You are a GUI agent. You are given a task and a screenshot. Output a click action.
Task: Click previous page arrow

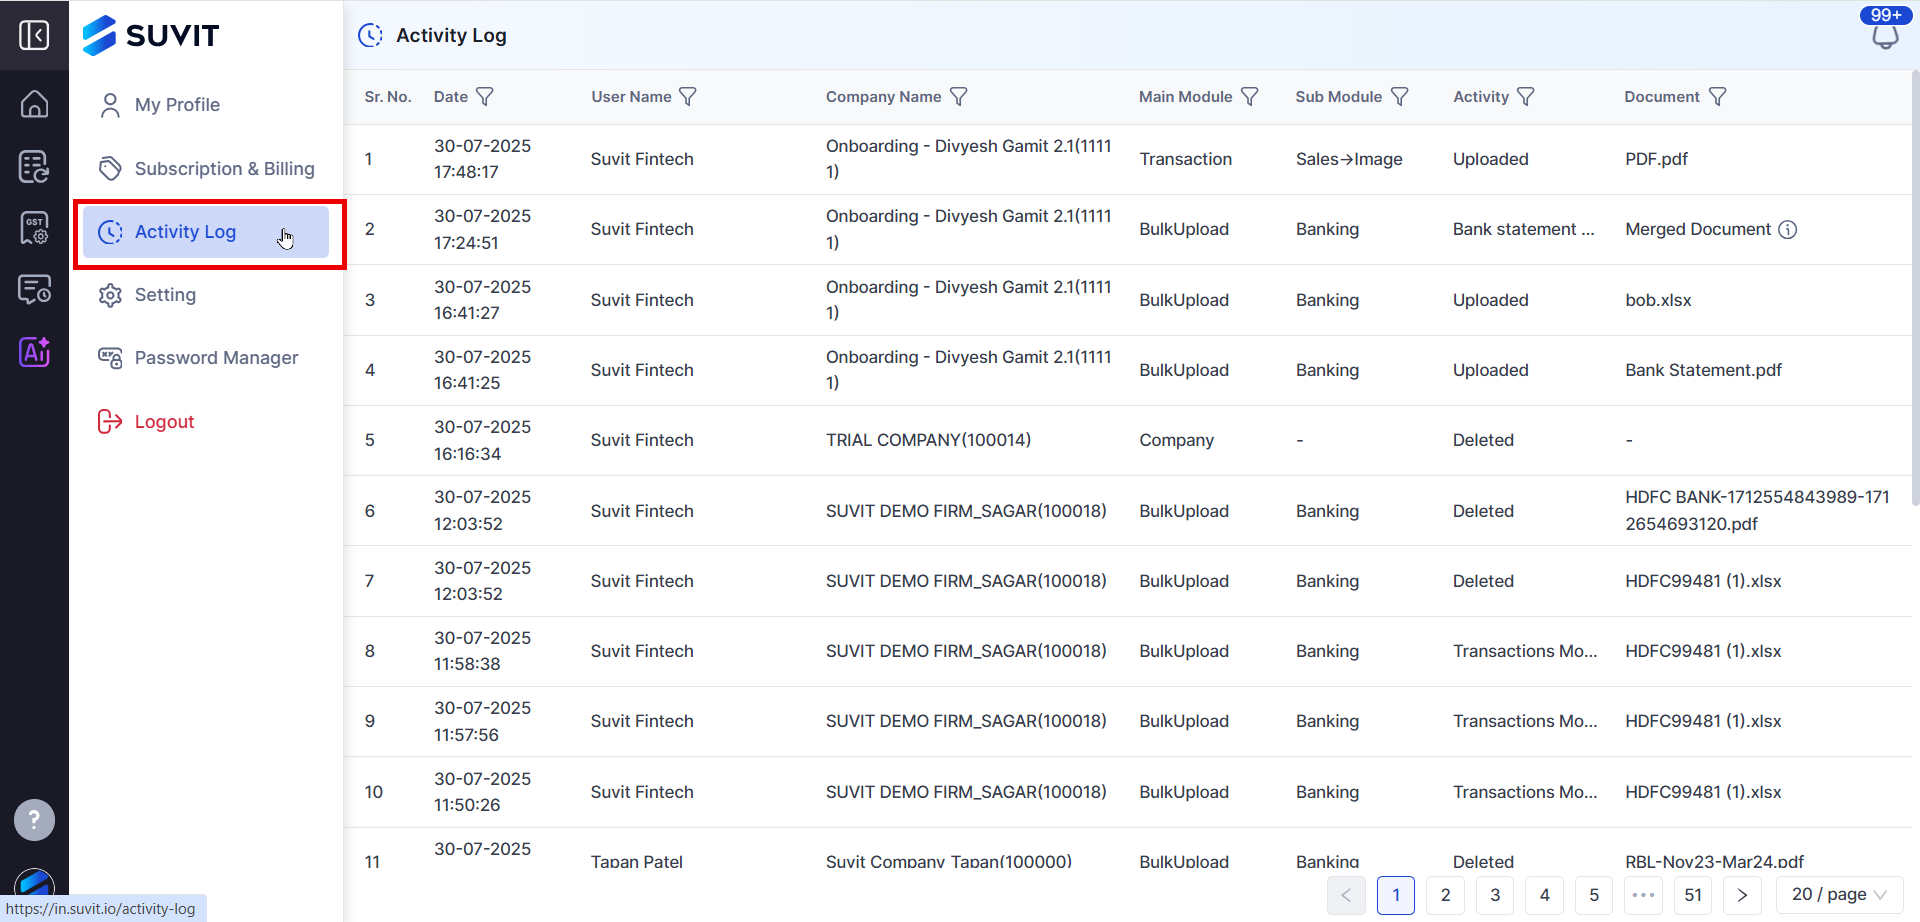point(1346,895)
